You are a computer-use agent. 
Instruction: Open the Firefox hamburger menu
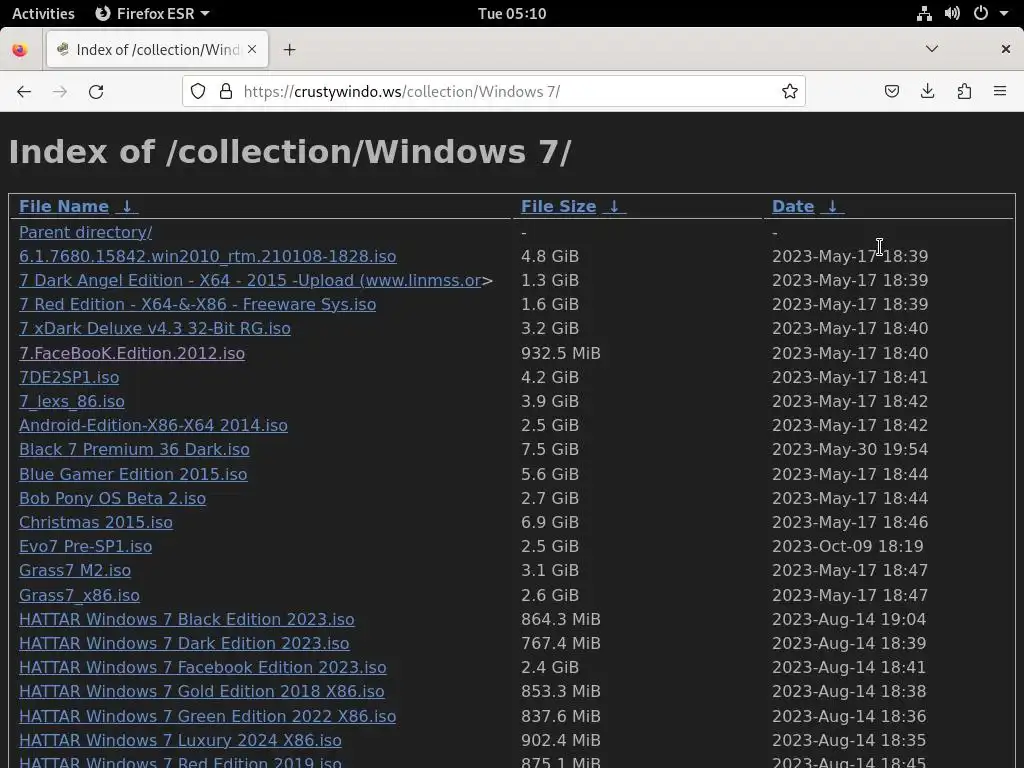(x=1000, y=91)
